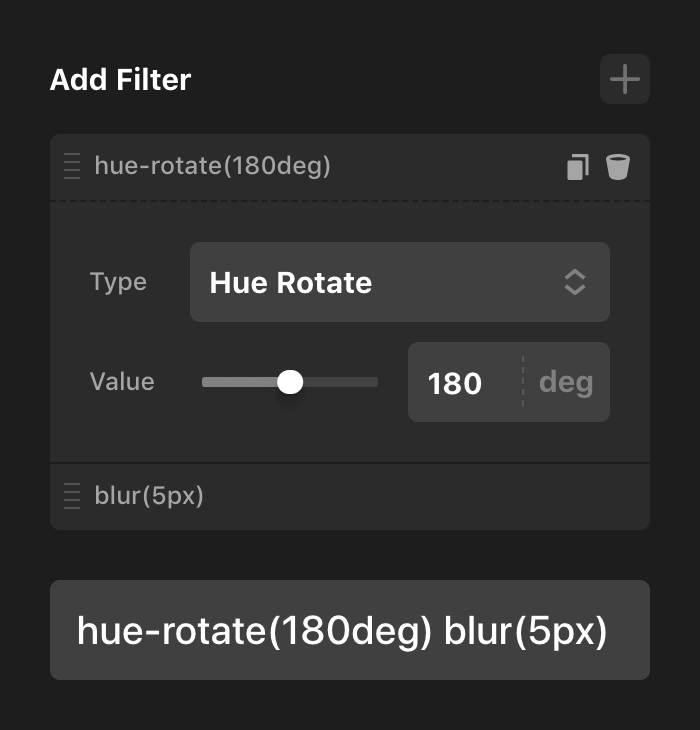Open the Hue Rotate type dropdown
This screenshot has width=700, height=730.
point(380,282)
